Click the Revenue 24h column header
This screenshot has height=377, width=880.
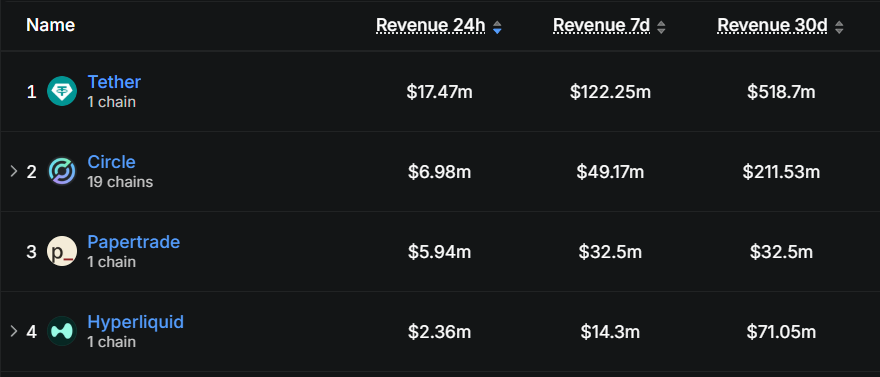tap(430, 25)
